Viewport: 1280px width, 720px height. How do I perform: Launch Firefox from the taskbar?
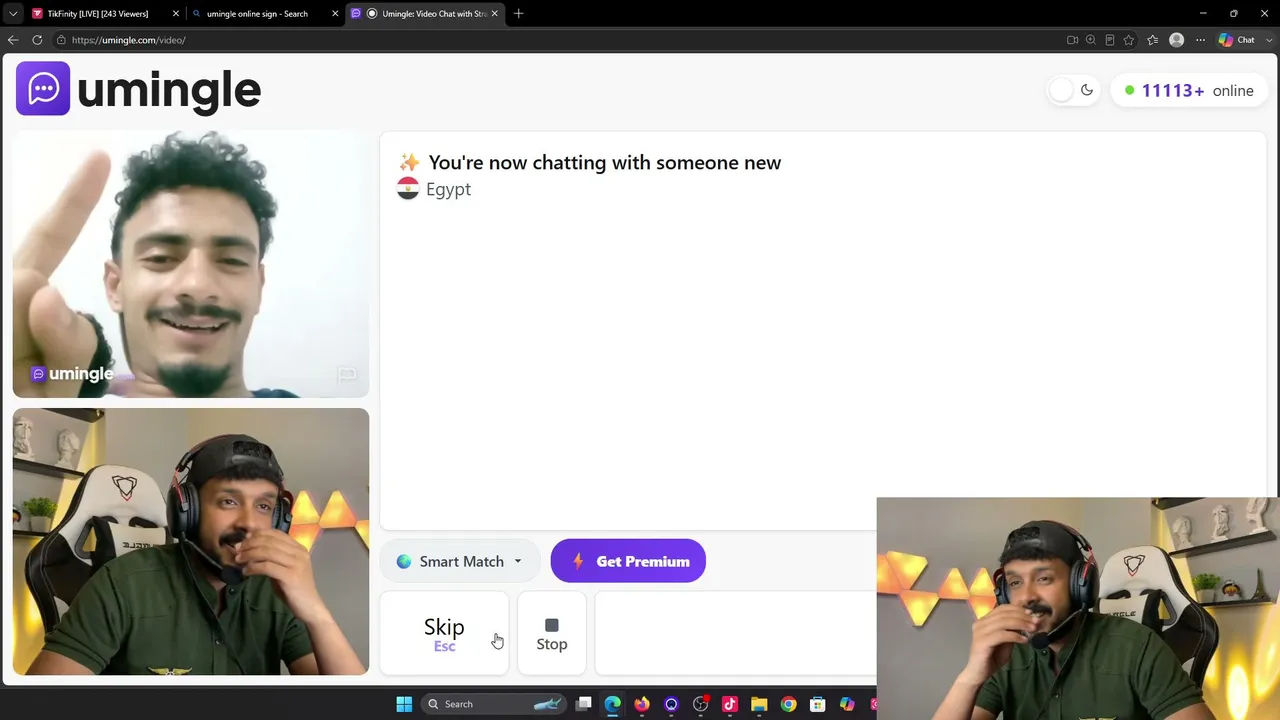pyautogui.click(x=642, y=704)
